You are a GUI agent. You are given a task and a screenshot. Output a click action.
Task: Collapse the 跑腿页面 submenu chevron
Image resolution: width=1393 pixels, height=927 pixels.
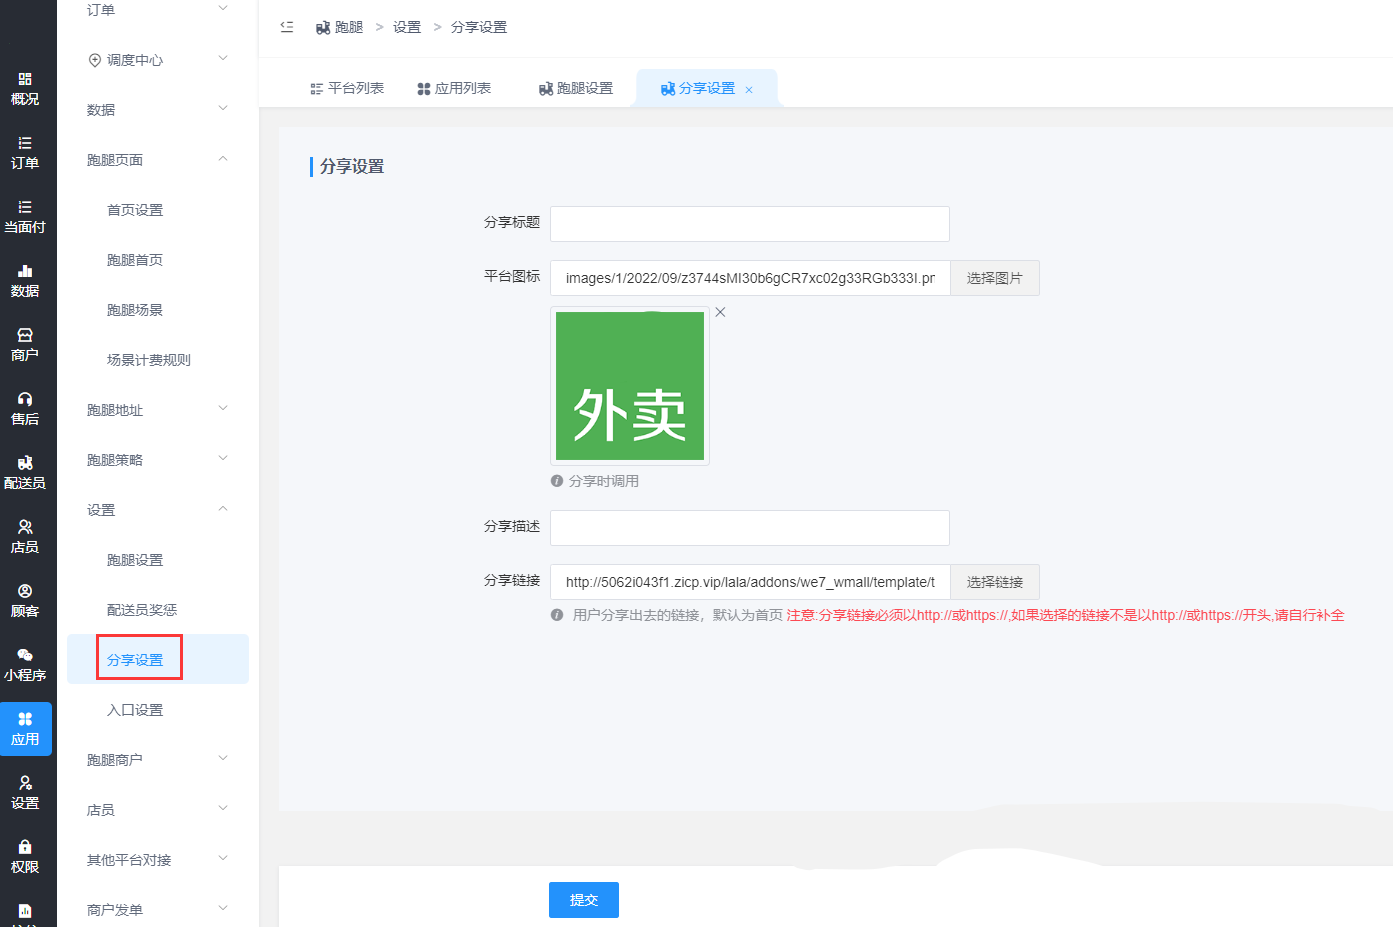click(x=223, y=158)
